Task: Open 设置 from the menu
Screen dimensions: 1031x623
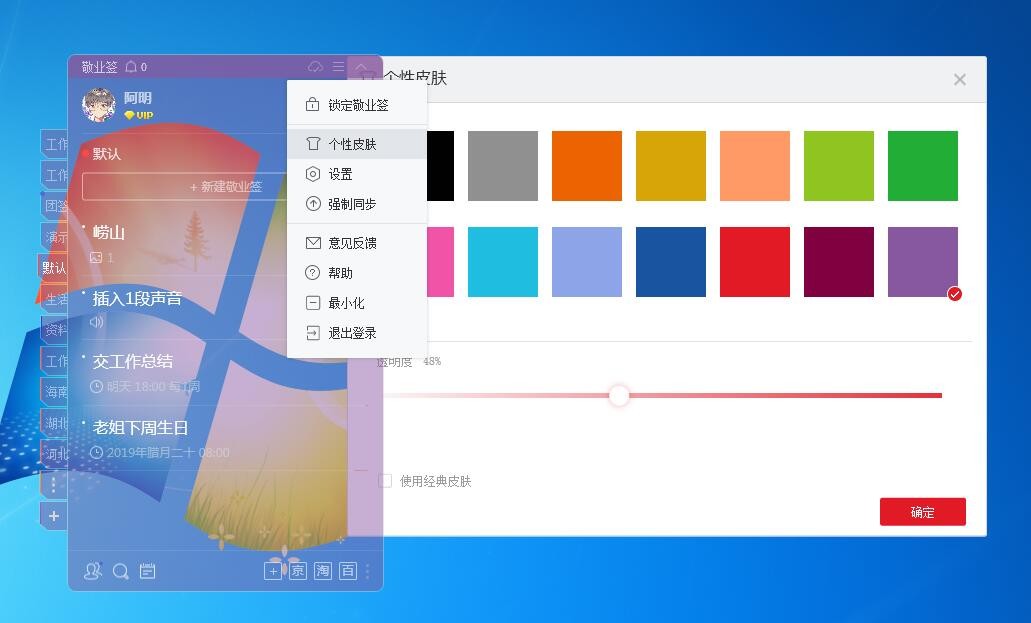Action: coord(357,174)
